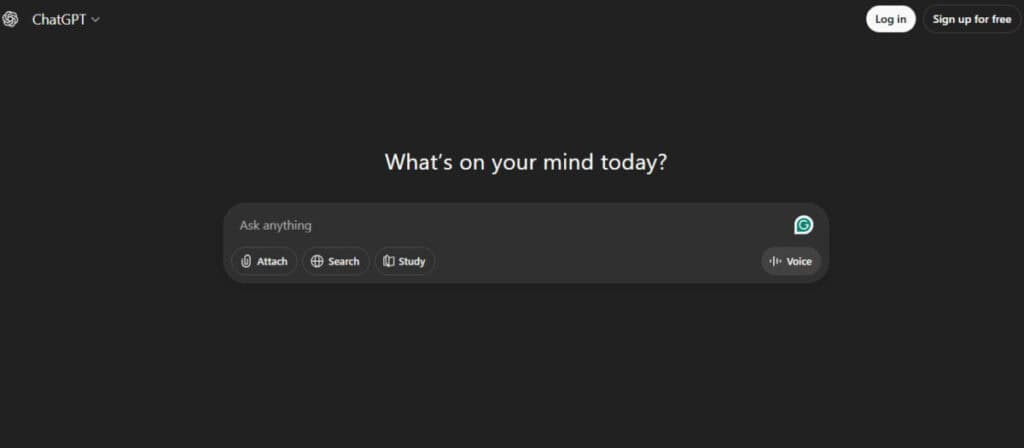
Task: Click the empty dark area below the composer
Action: pos(525,370)
